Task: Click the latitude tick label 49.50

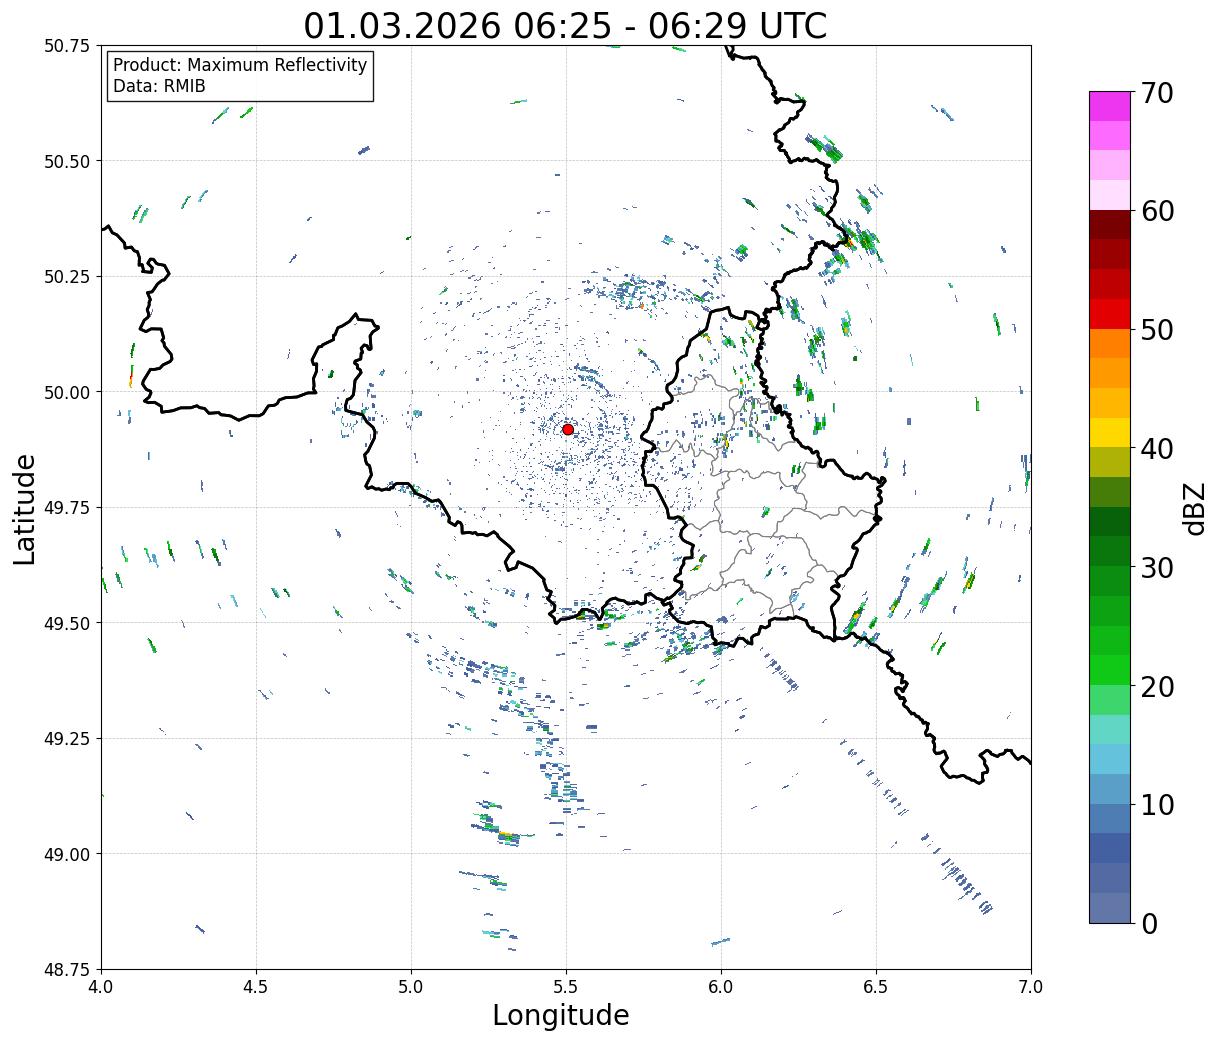Action: point(67,623)
